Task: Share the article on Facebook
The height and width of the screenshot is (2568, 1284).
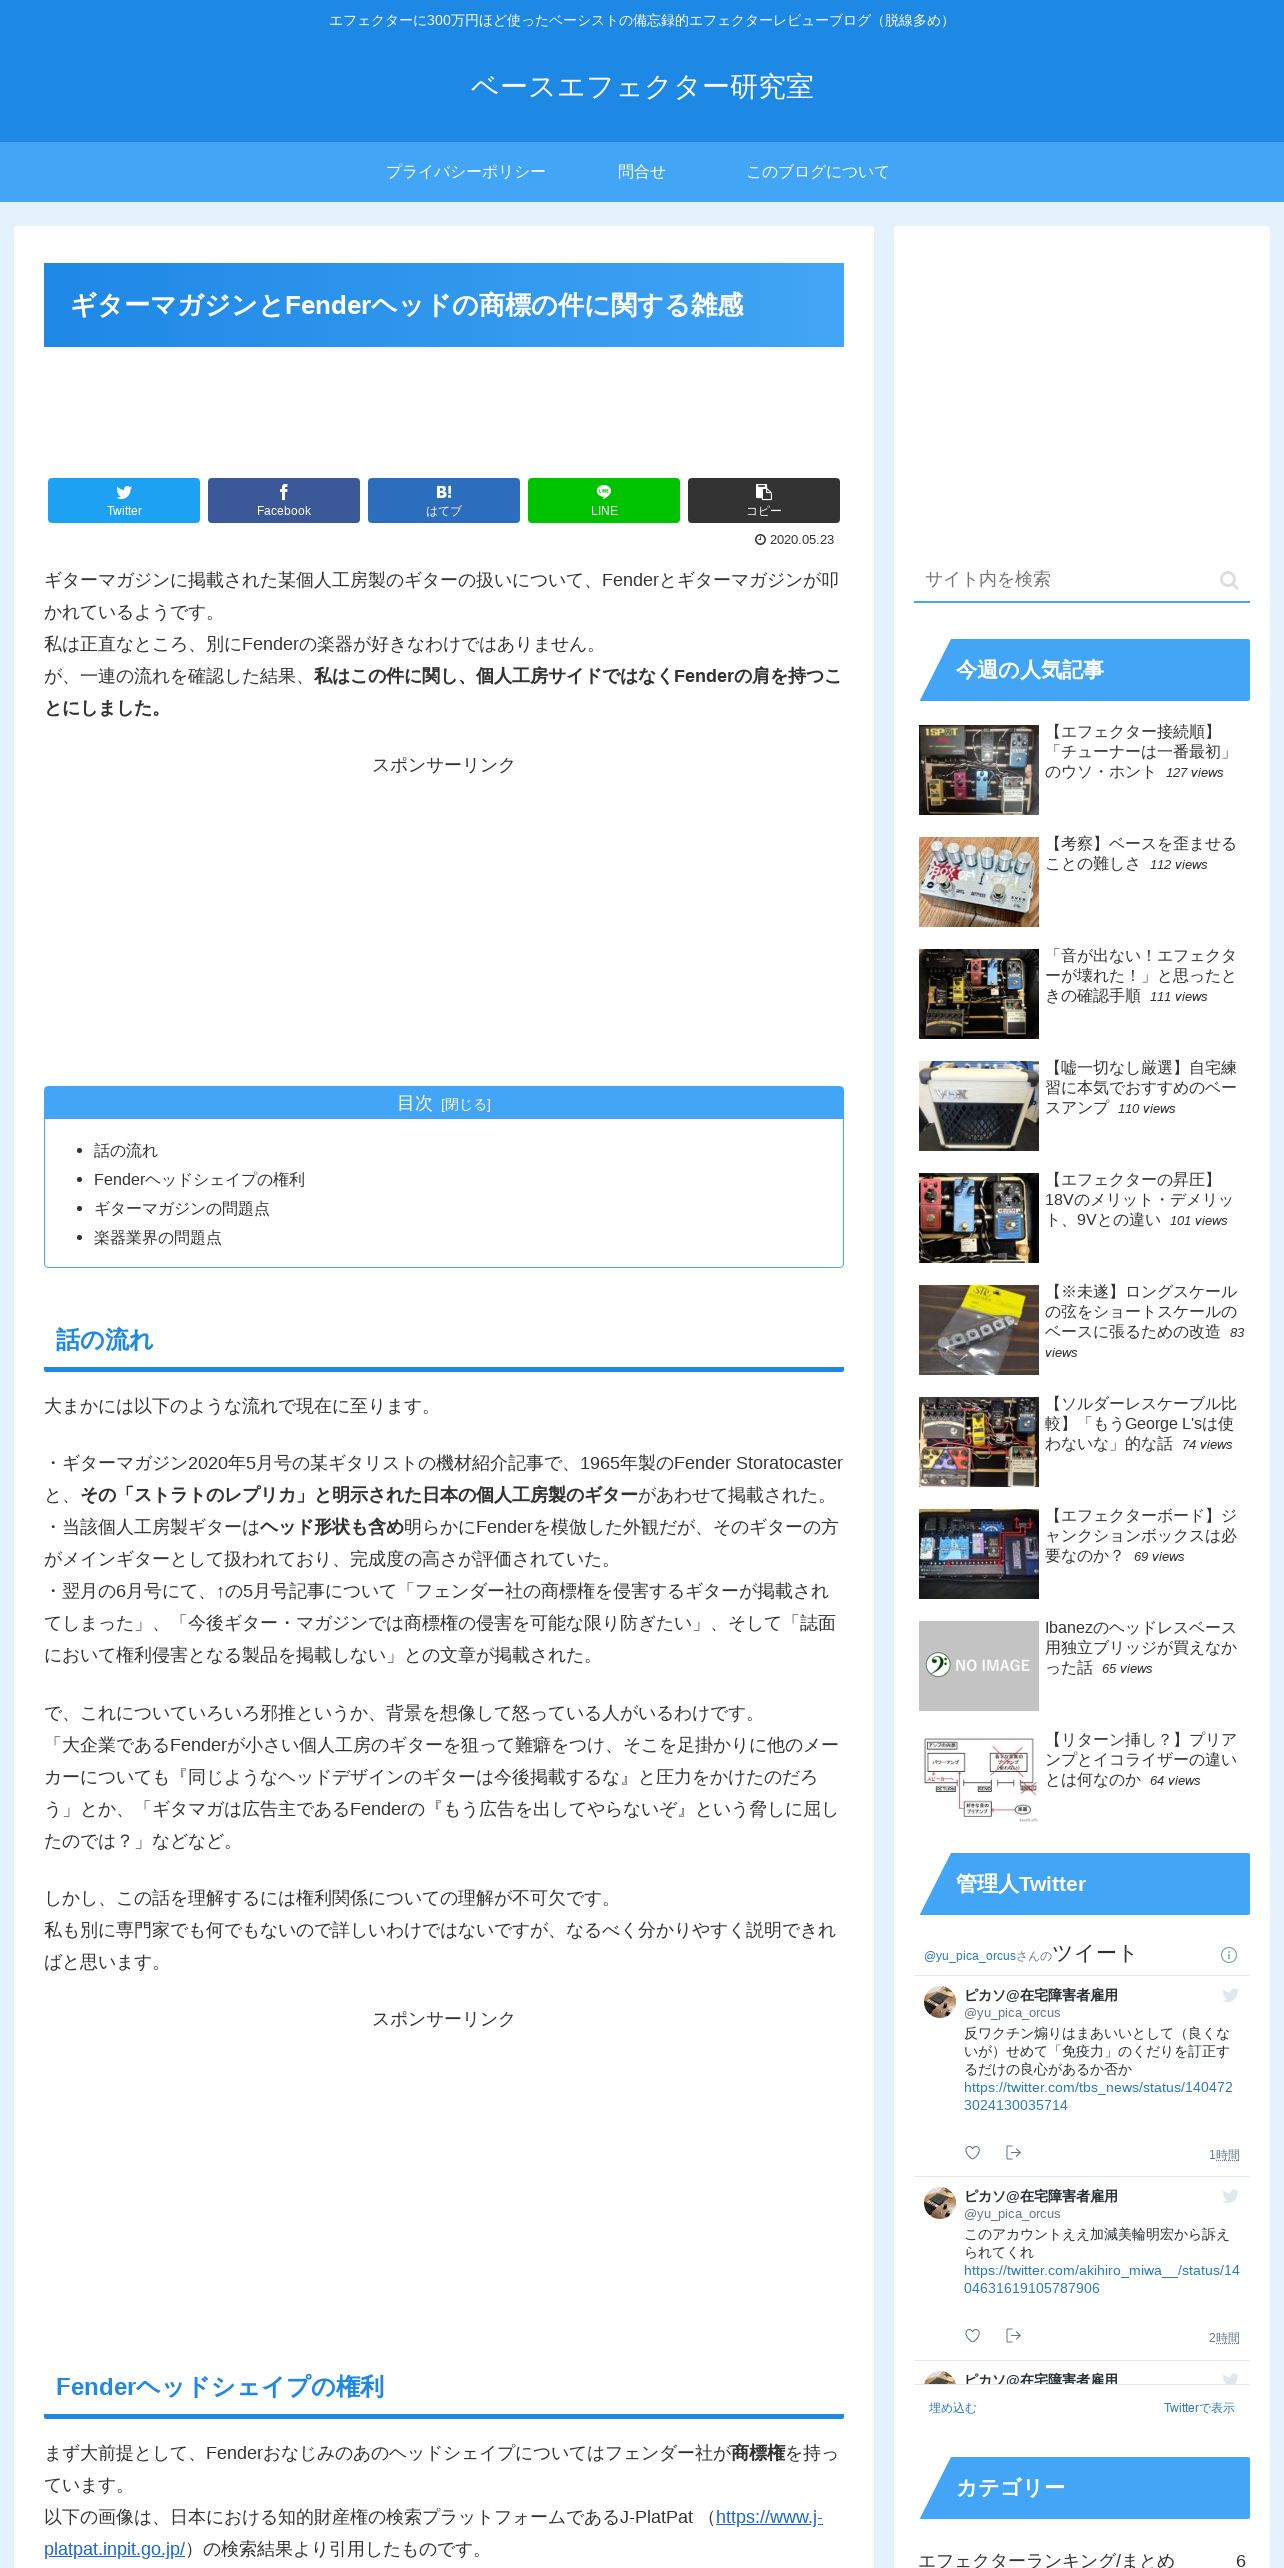Action: click(x=284, y=500)
